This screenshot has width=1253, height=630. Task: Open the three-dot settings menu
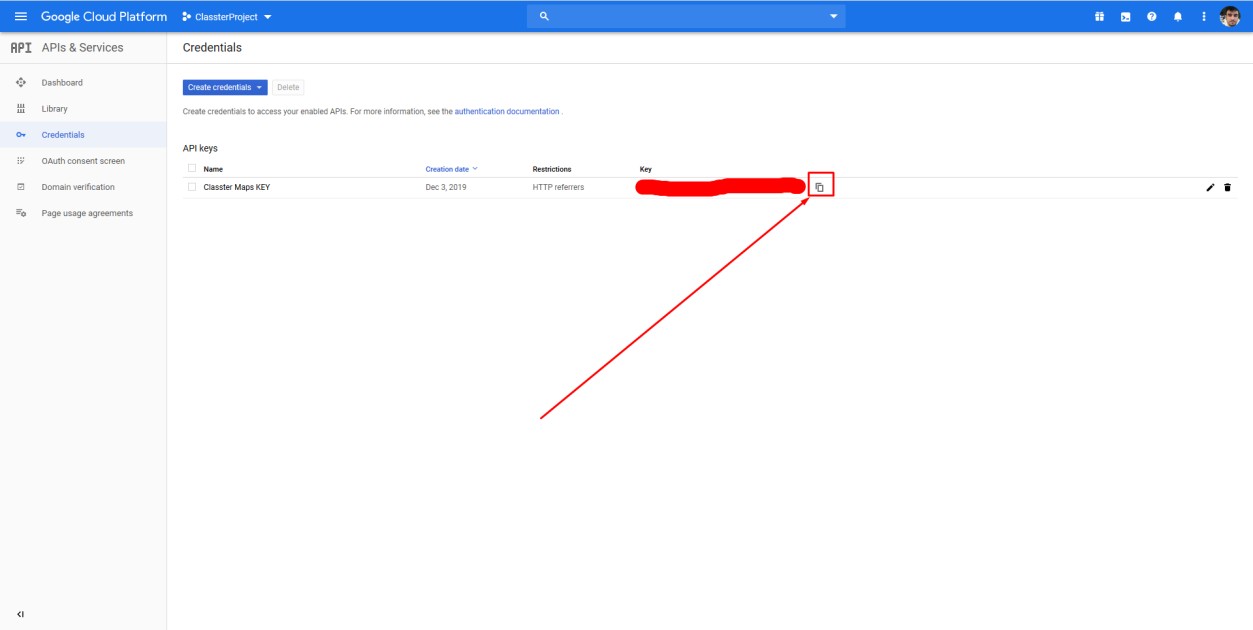(x=1203, y=17)
